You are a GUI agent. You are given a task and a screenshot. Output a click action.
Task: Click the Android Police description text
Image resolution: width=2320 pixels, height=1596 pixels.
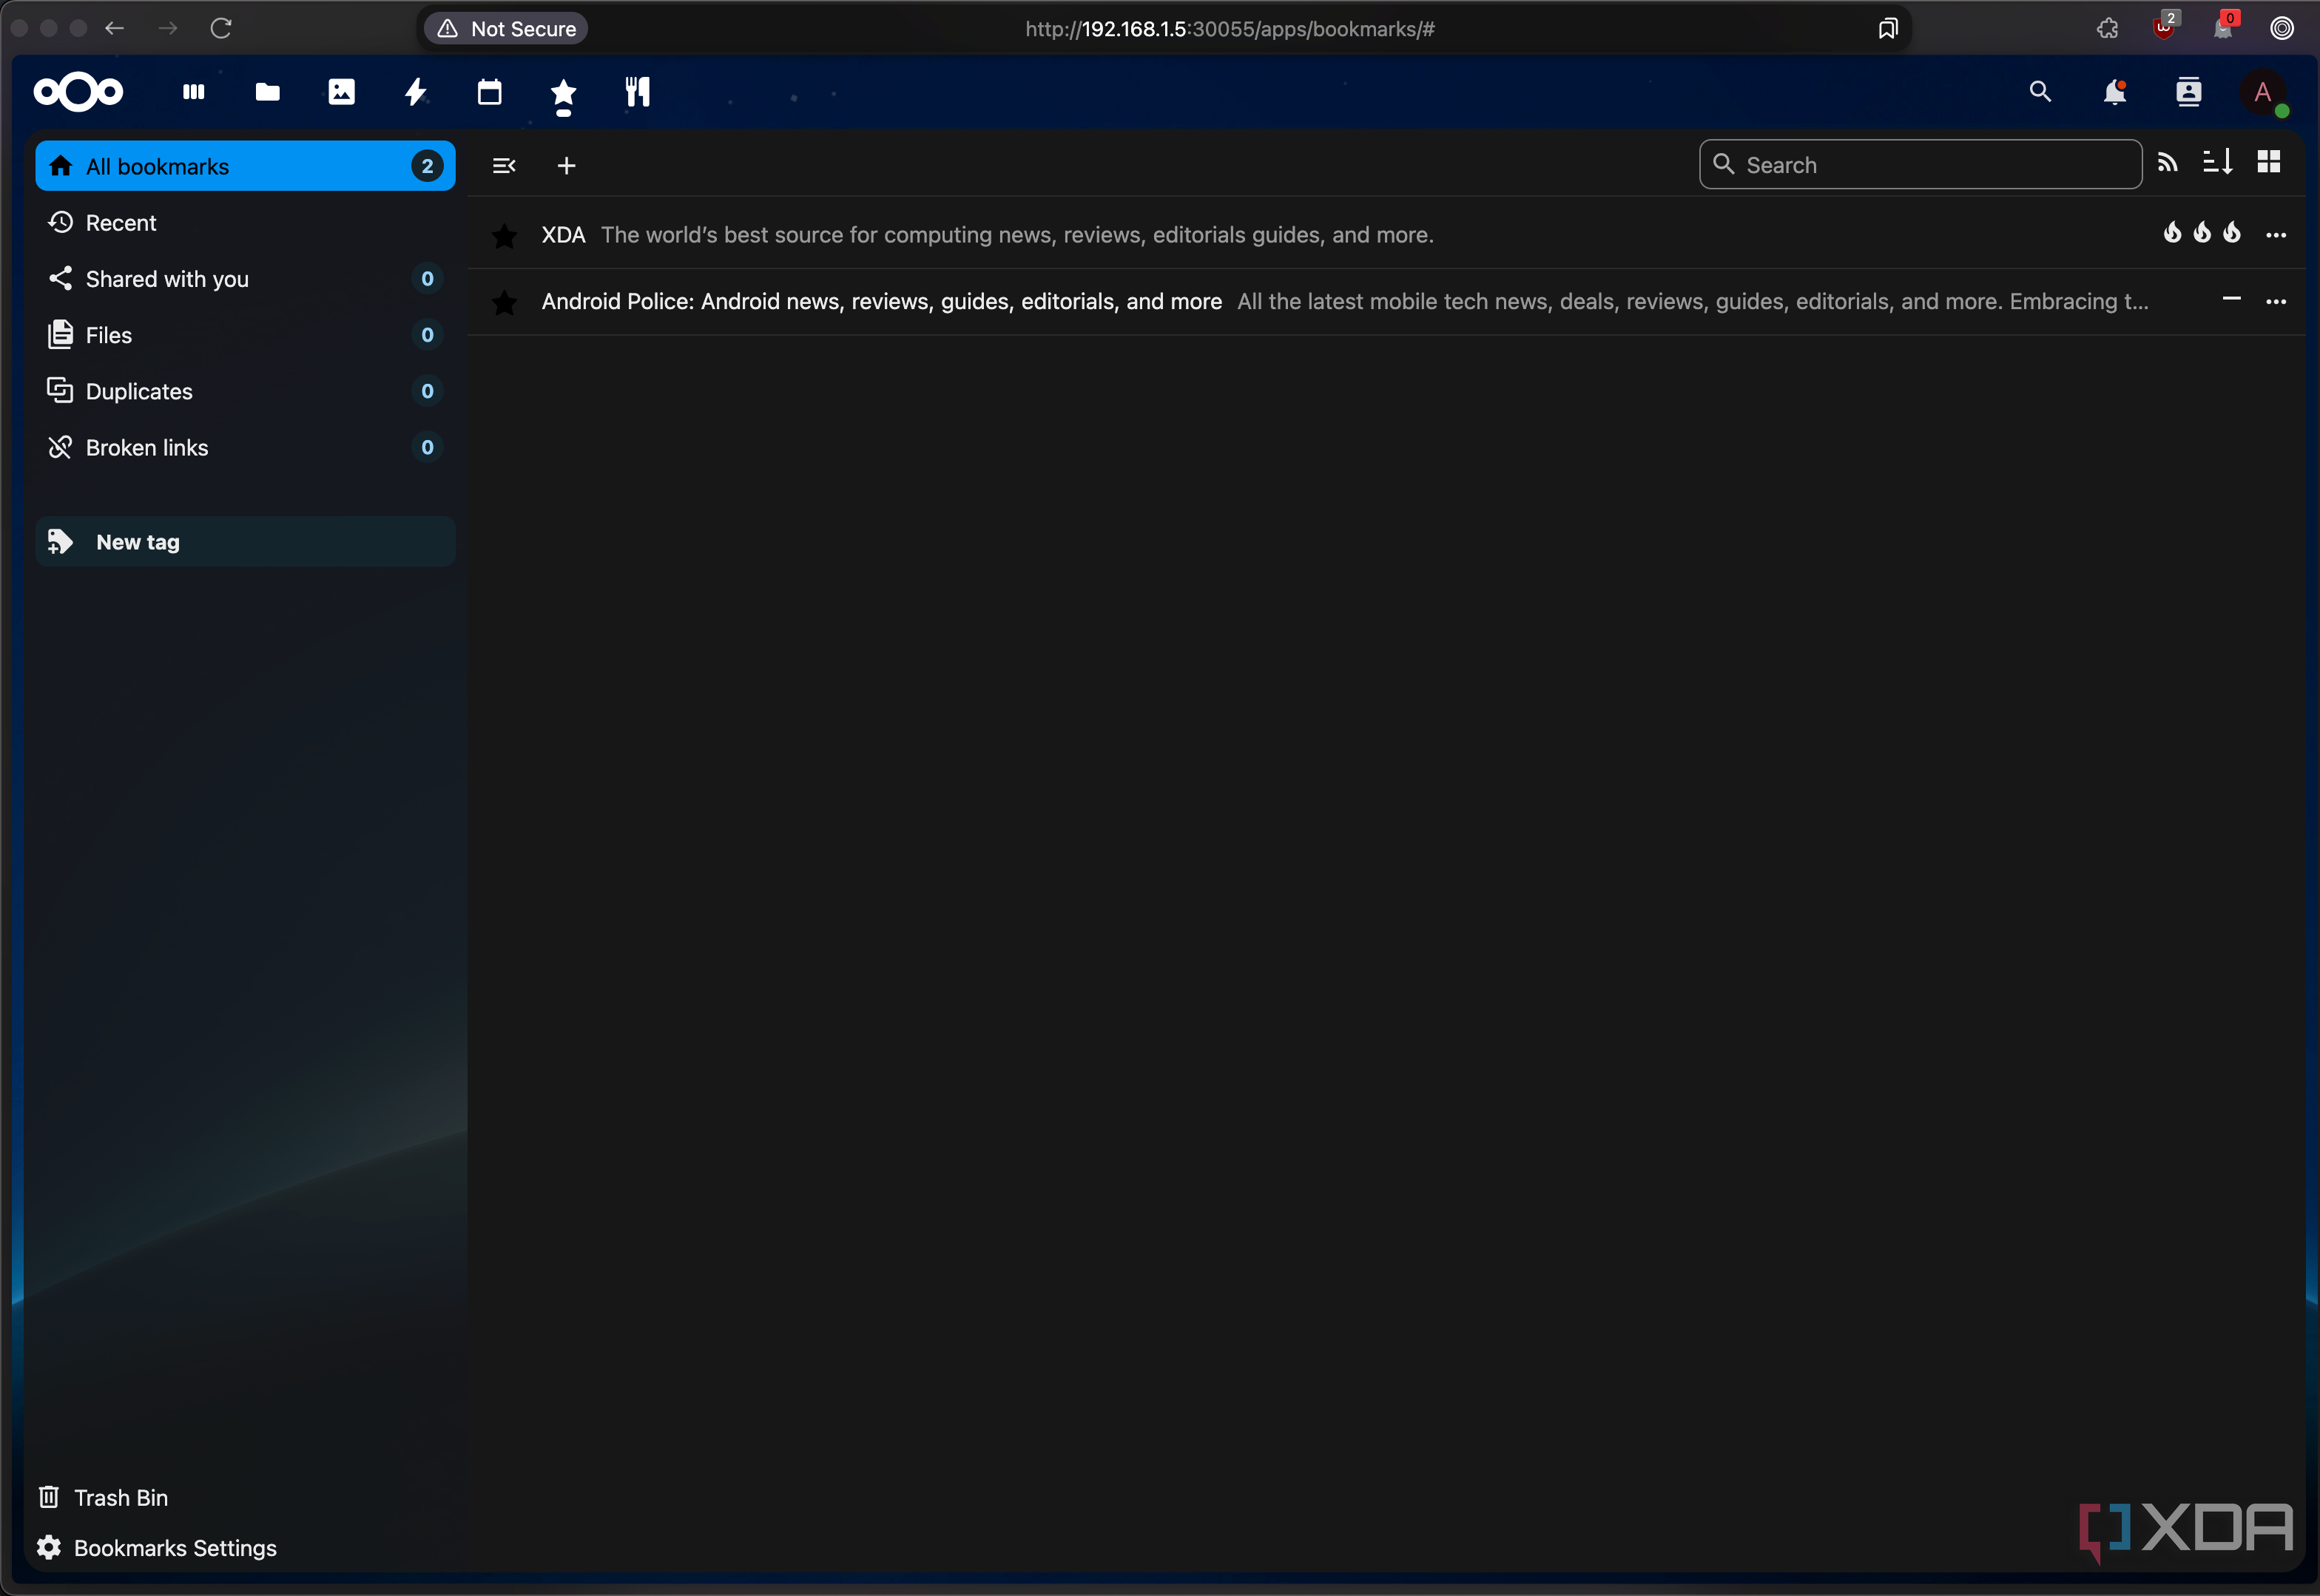click(x=1692, y=301)
